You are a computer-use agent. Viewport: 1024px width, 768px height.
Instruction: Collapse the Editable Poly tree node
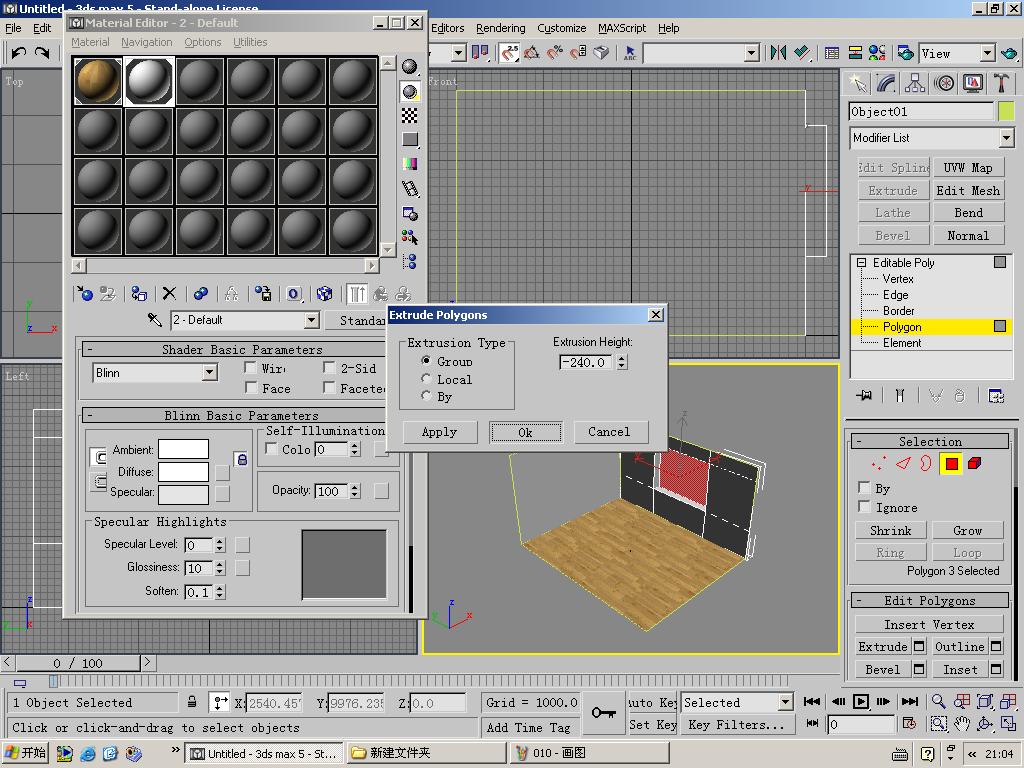(x=861, y=263)
